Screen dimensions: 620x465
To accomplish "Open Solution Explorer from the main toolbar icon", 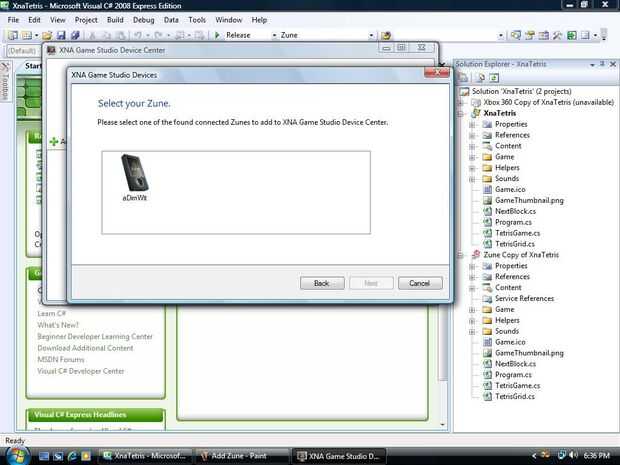I will point(516,35).
